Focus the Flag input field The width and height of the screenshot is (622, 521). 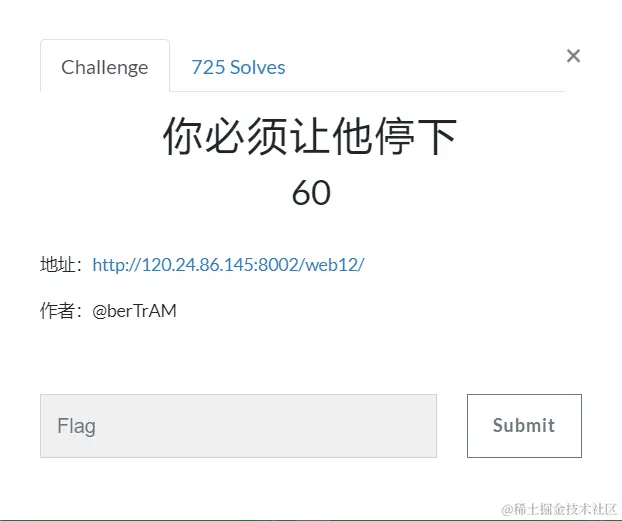pyautogui.click(x=238, y=426)
